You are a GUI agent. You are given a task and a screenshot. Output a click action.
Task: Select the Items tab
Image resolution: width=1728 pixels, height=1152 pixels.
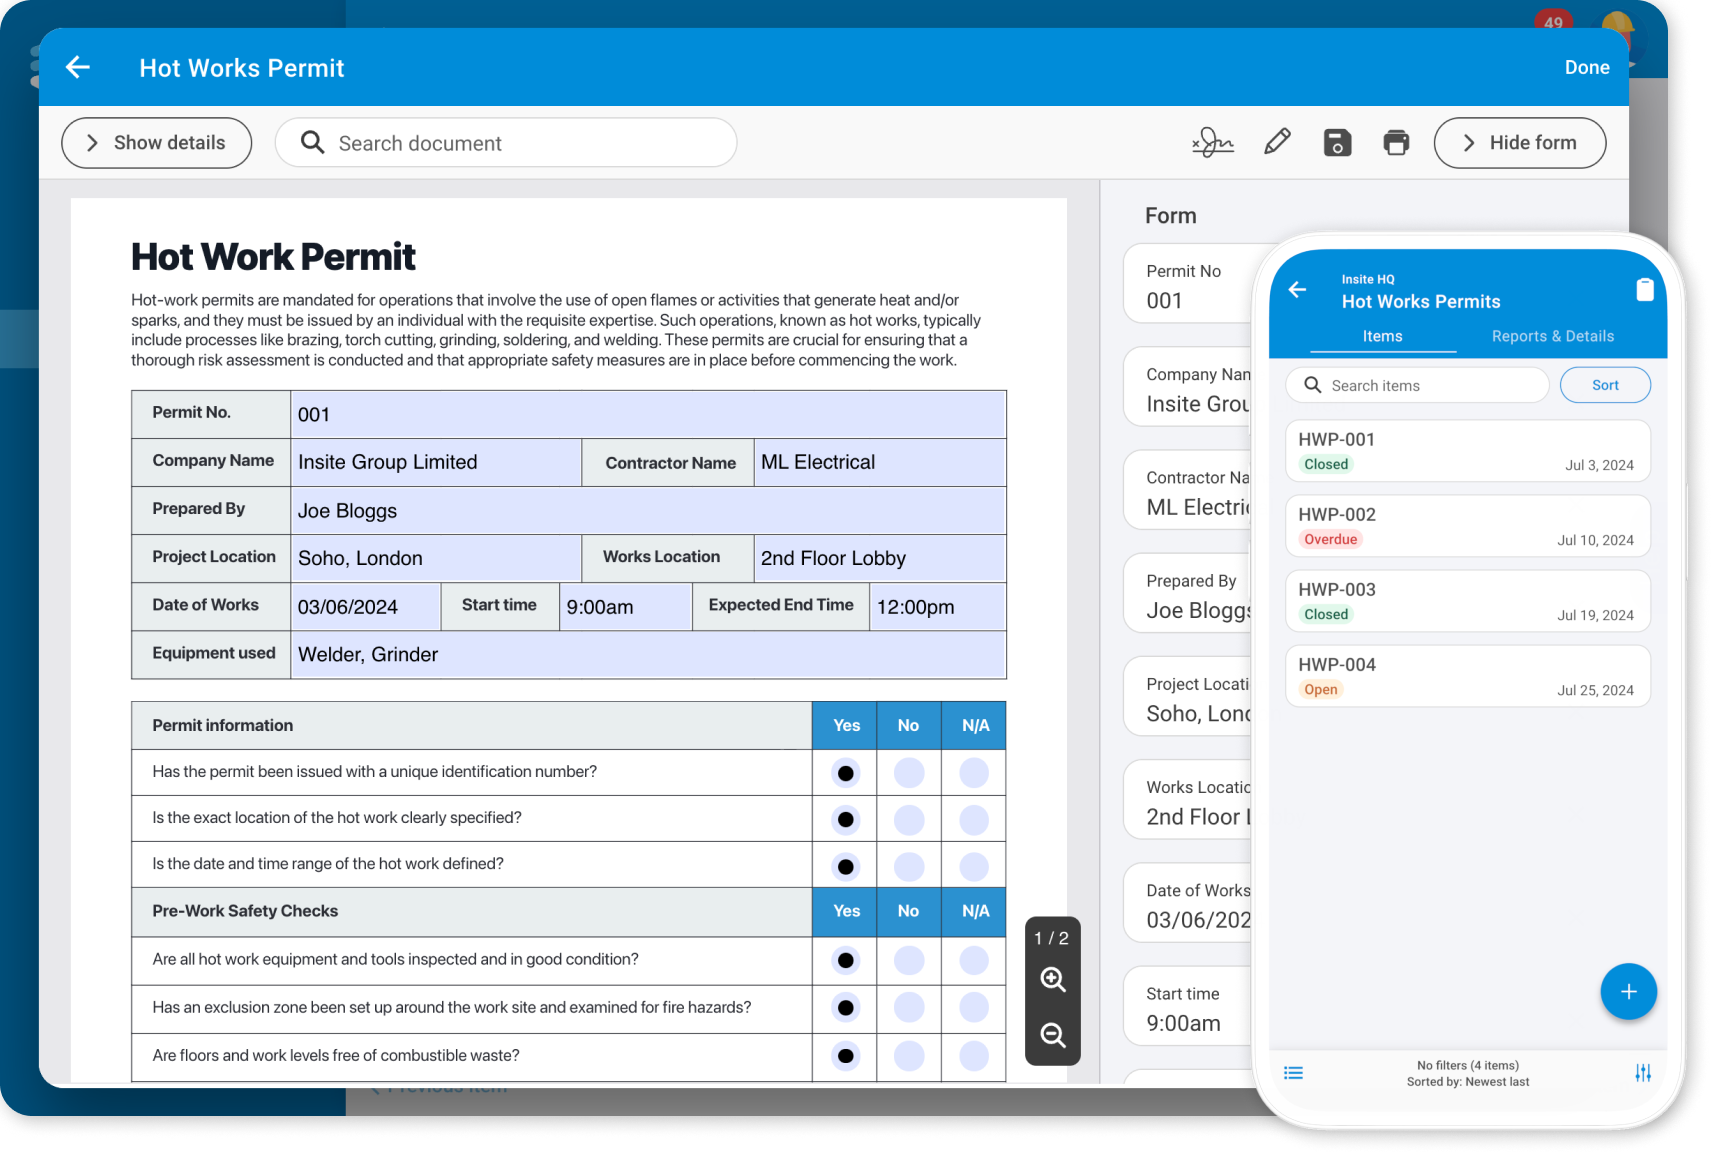[x=1382, y=336]
